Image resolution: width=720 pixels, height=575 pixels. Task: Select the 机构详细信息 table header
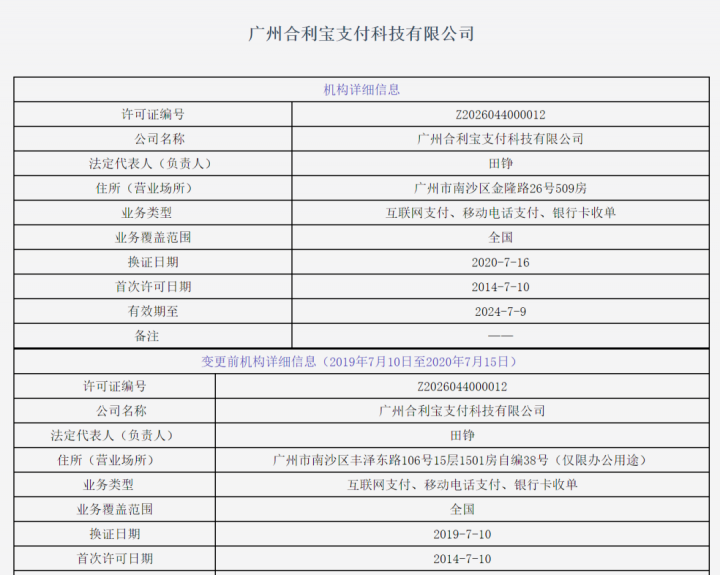coord(361,90)
